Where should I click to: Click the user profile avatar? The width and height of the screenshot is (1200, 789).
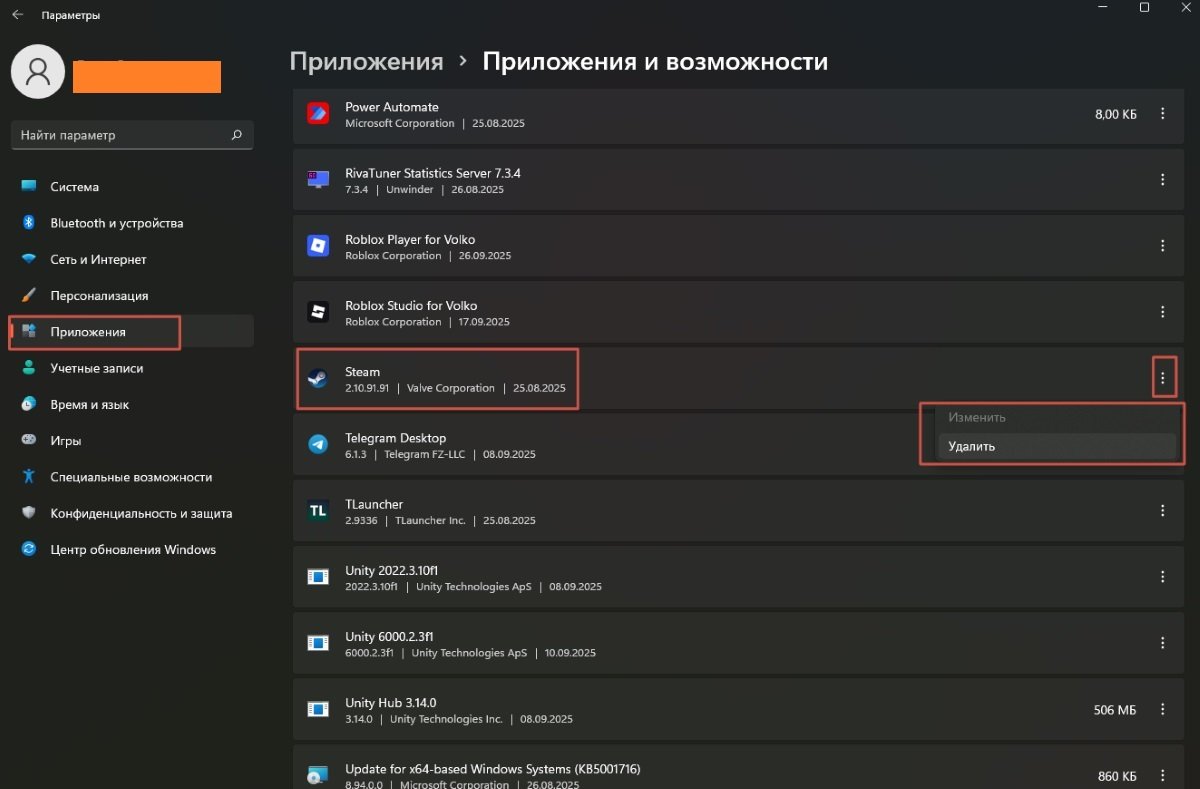38,71
